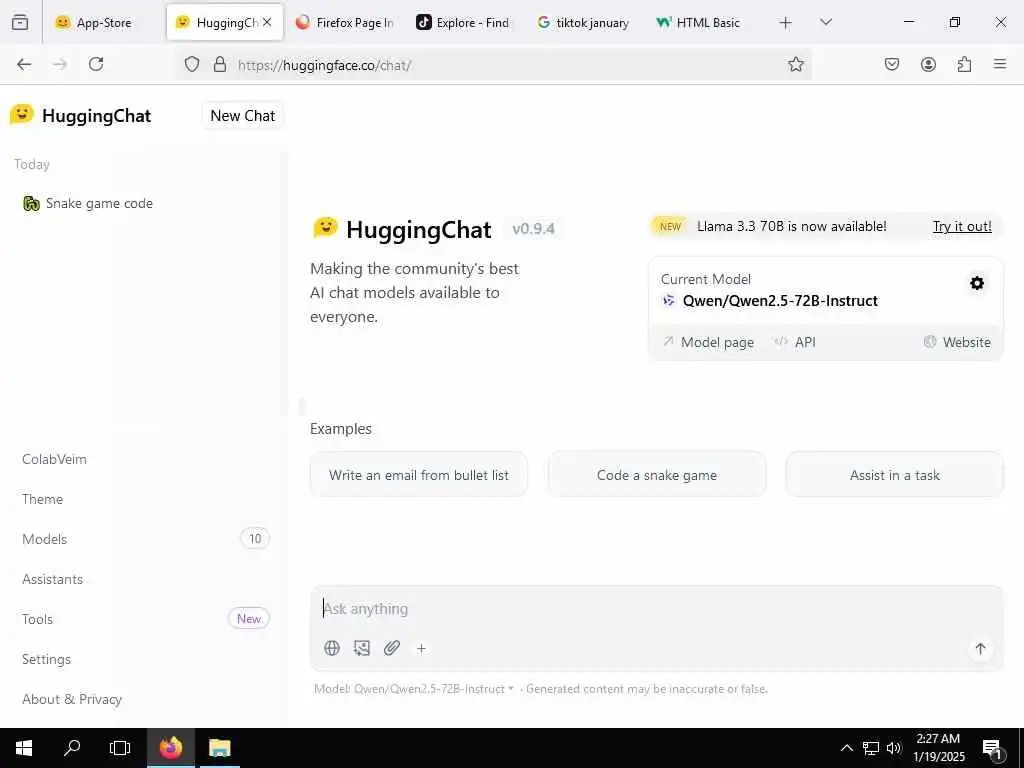Close the HuggingChat tab
Screen dimensions: 1024x768
267,22
